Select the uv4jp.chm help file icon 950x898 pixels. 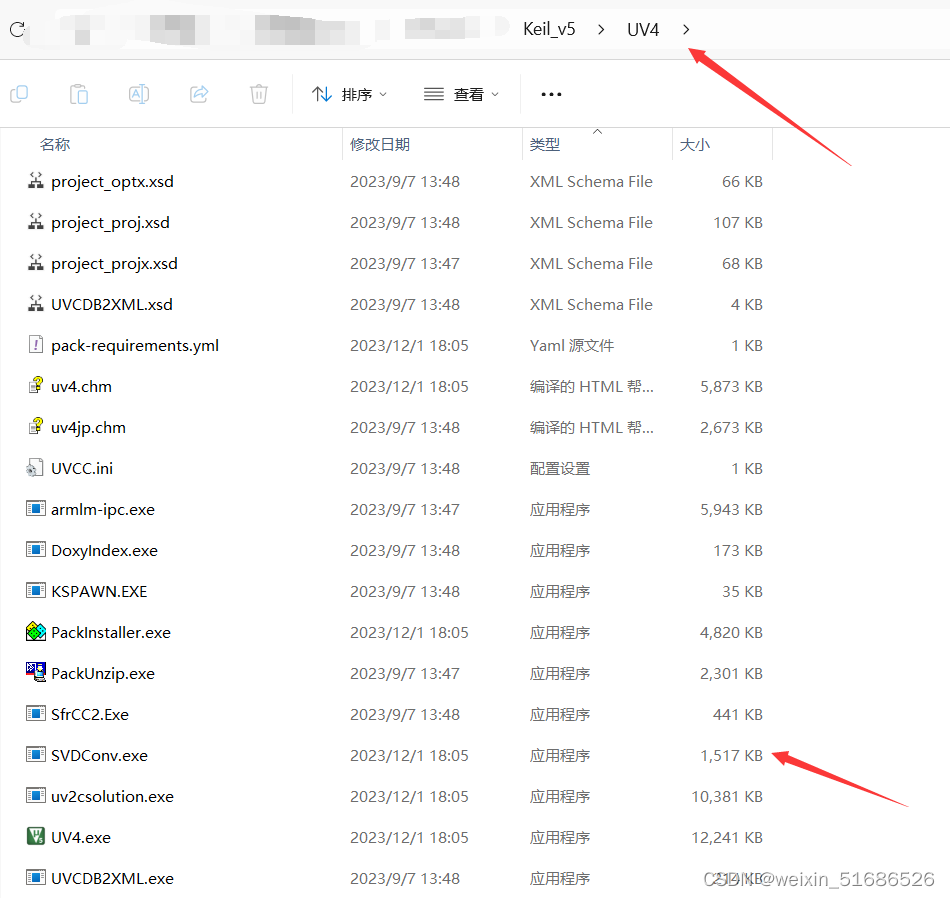[36, 427]
